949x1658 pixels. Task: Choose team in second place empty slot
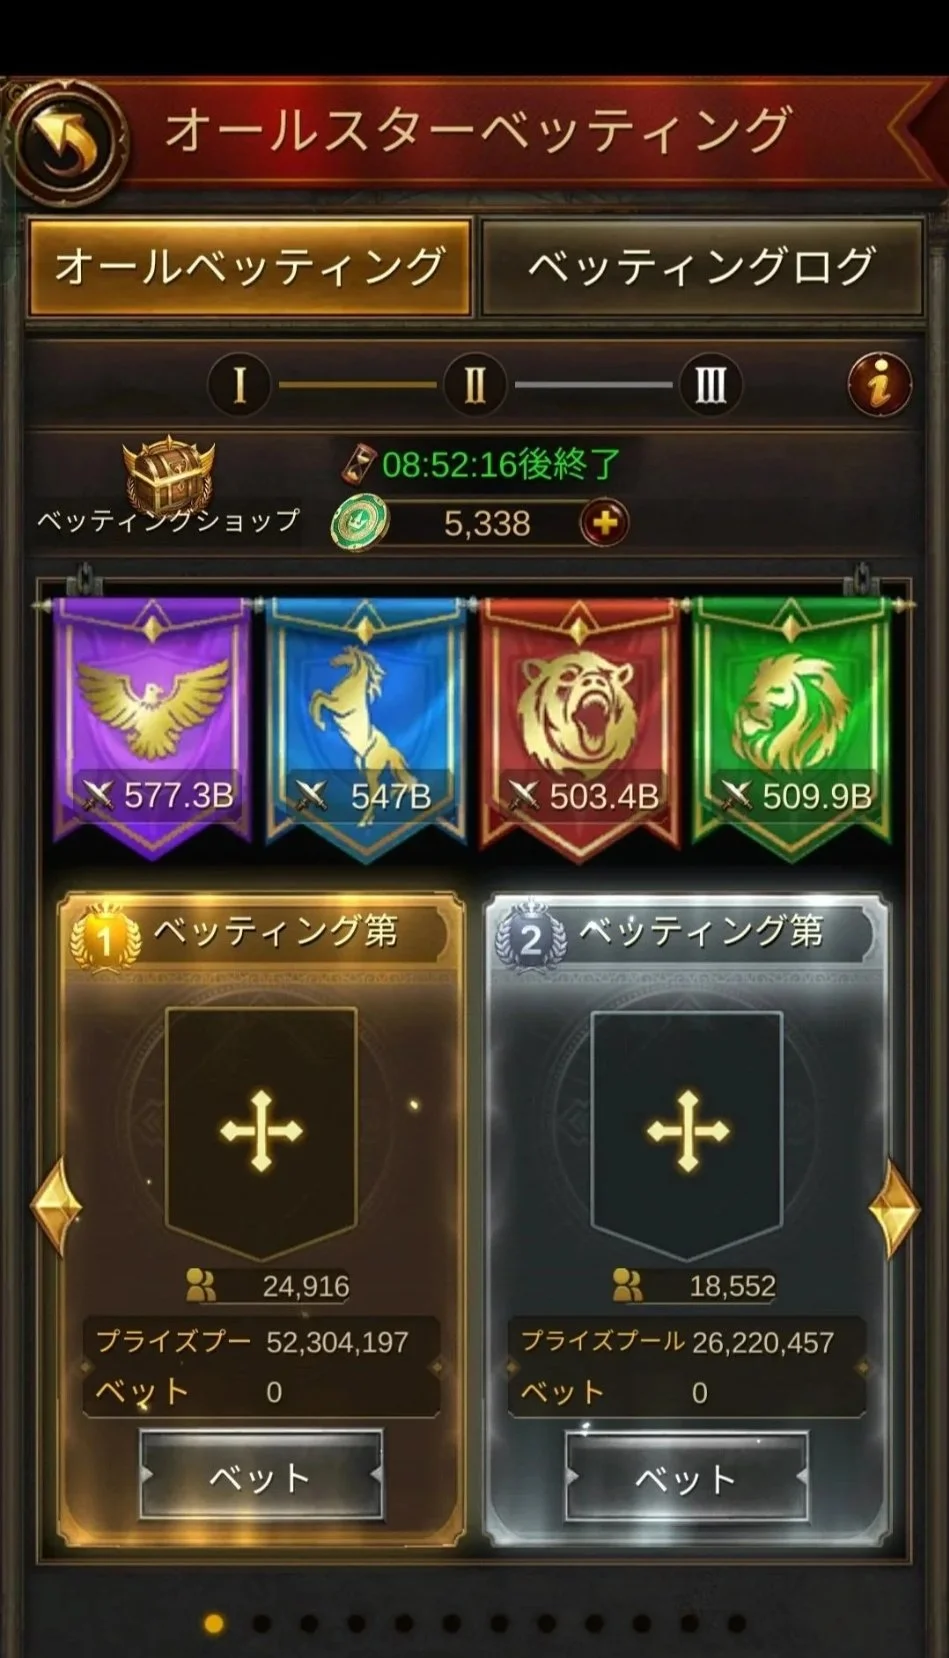coord(687,1132)
